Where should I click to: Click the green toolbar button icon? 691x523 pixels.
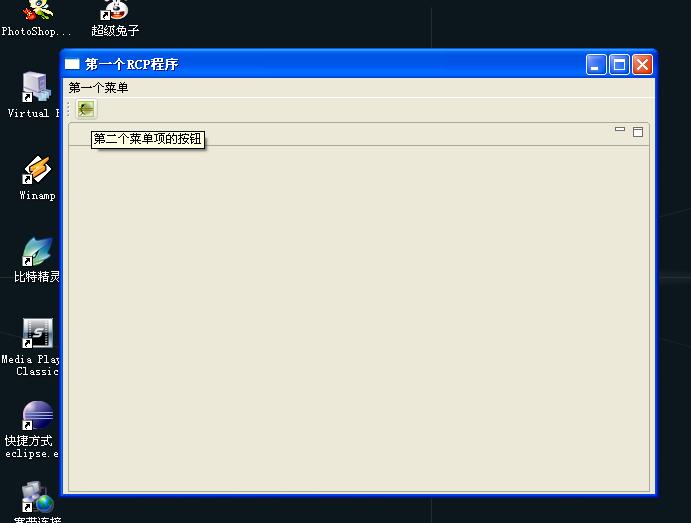point(86,109)
